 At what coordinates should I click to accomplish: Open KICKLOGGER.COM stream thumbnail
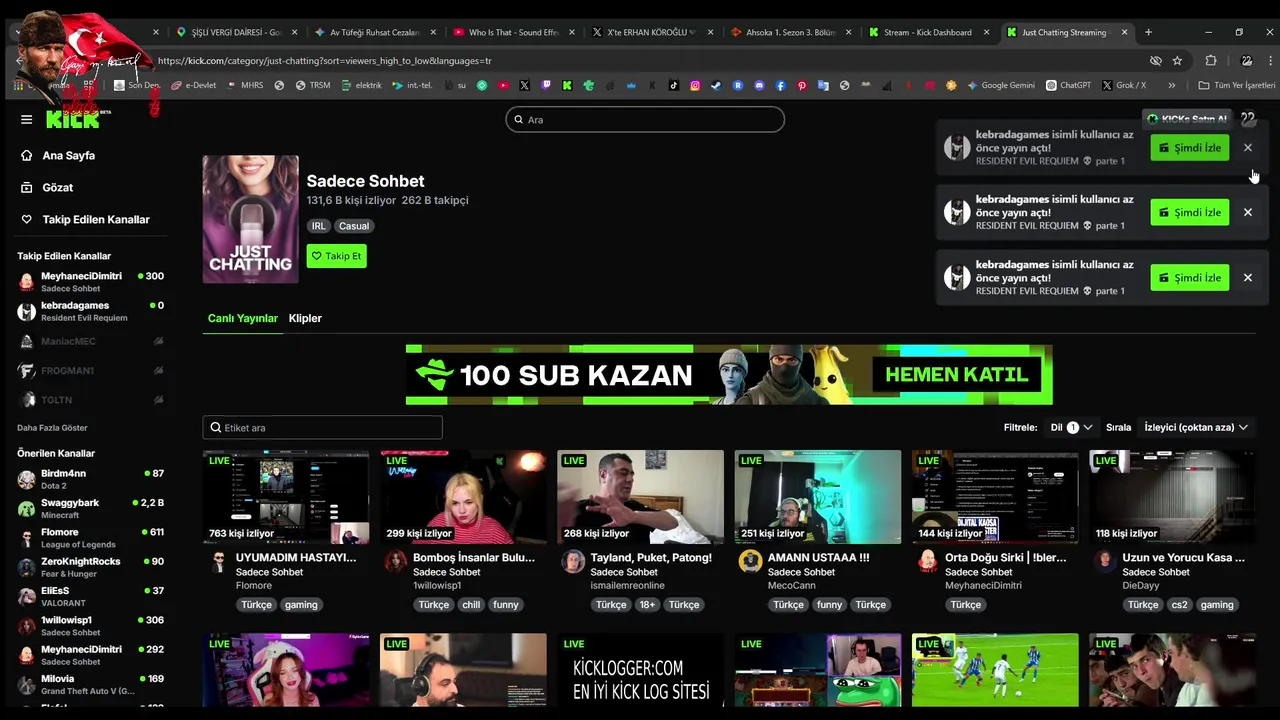640,670
